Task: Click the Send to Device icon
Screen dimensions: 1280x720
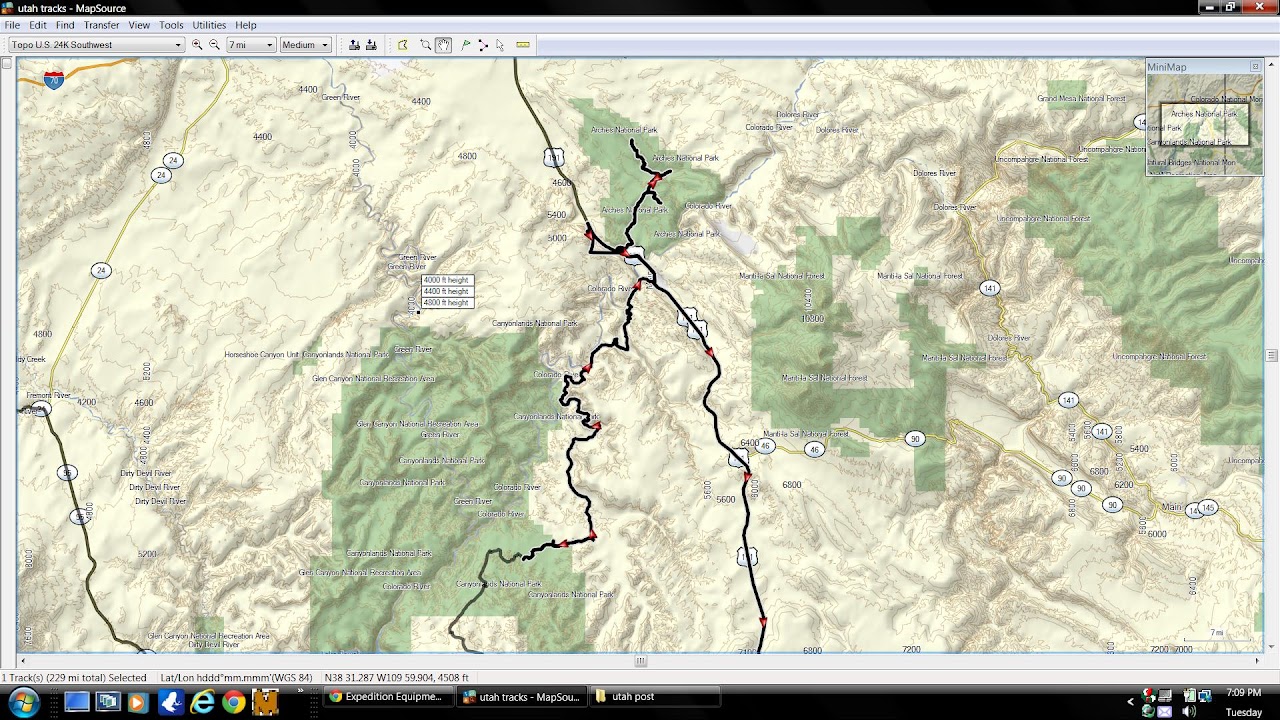Action: pyautogui.click(x=354, y=45)
